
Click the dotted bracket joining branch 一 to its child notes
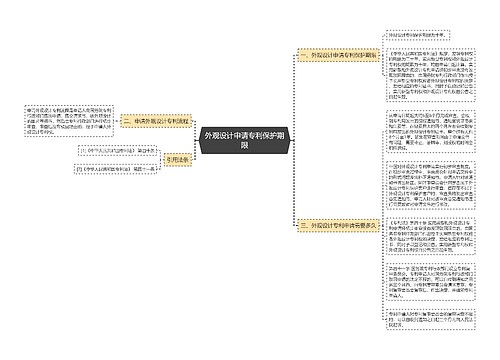tap(382, 55)
